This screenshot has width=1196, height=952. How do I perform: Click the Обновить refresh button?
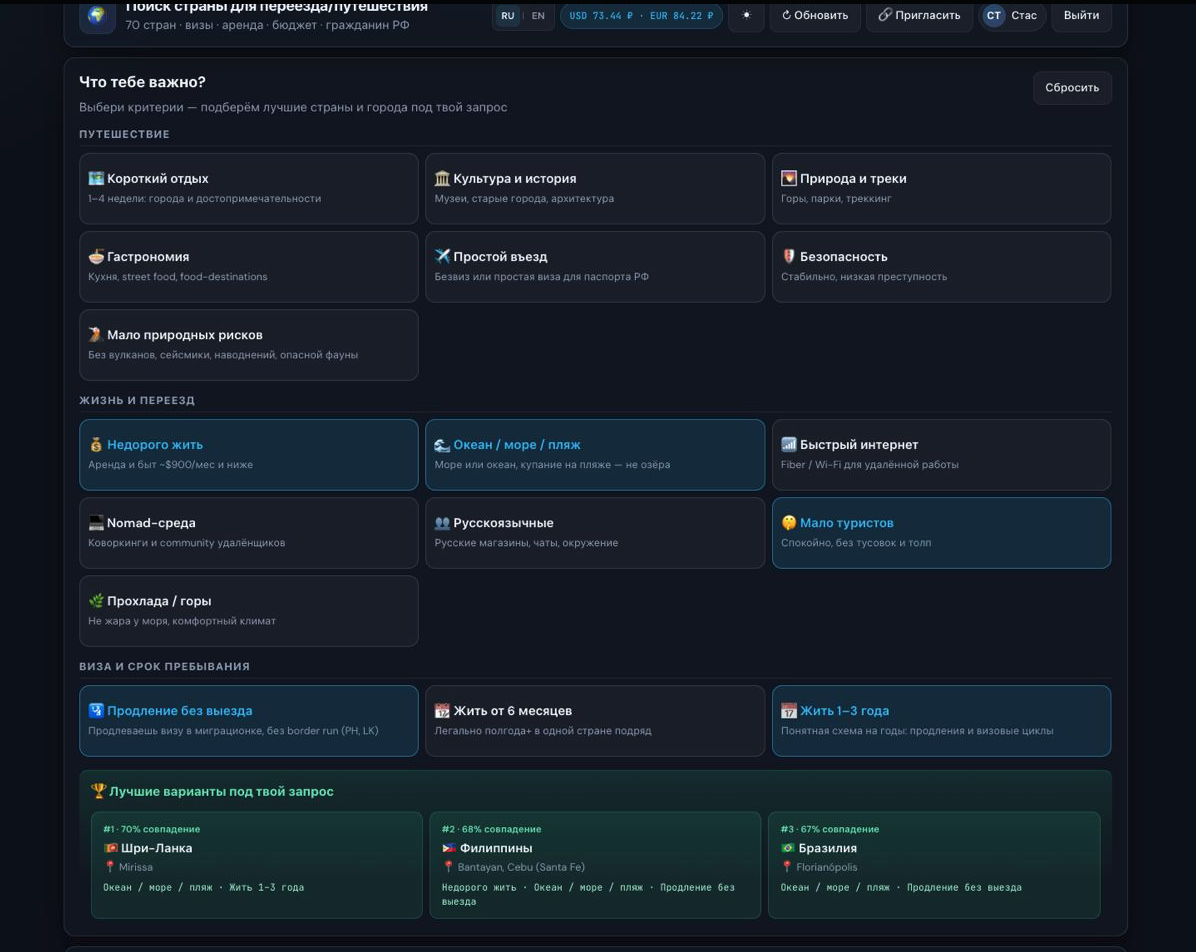pos(815,15)
